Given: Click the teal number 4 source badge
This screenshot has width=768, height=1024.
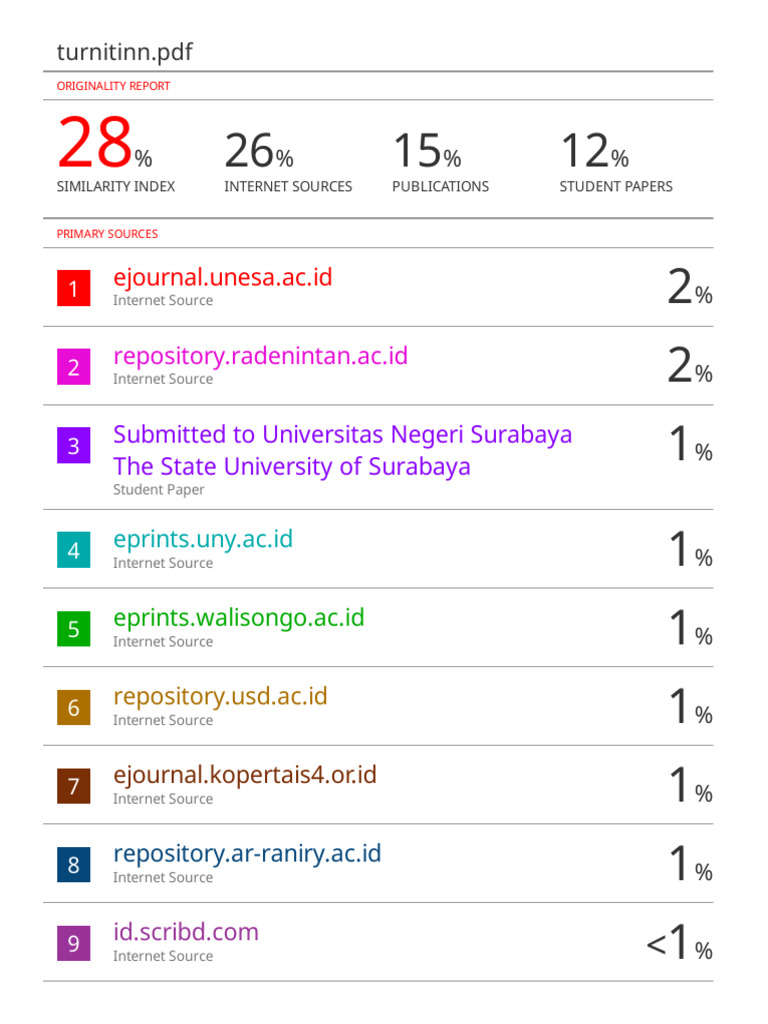Looking at the screenshot, I should click(73, 550).
